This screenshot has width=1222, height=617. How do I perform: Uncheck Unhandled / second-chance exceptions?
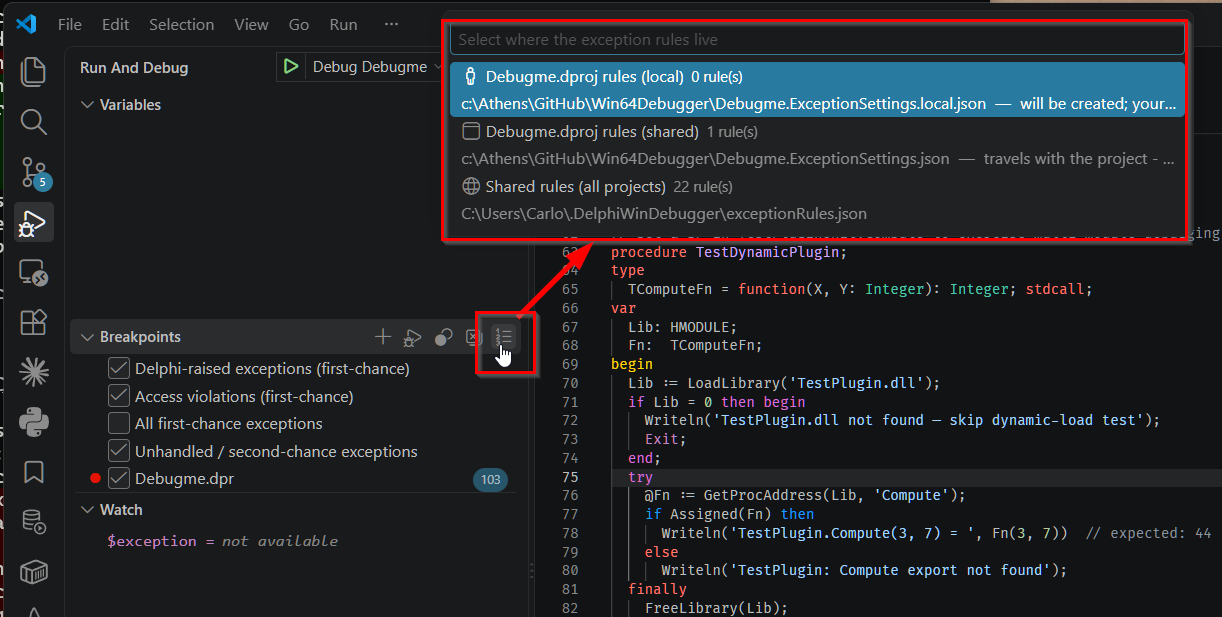point(118,451)
